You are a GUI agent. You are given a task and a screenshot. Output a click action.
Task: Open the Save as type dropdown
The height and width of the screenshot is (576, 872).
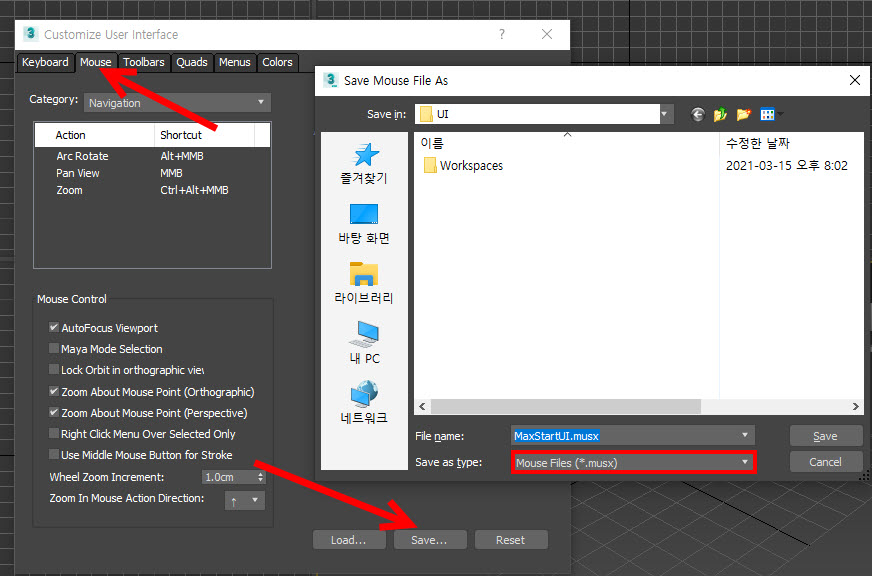pyautogui.click(x=633, y=463)
